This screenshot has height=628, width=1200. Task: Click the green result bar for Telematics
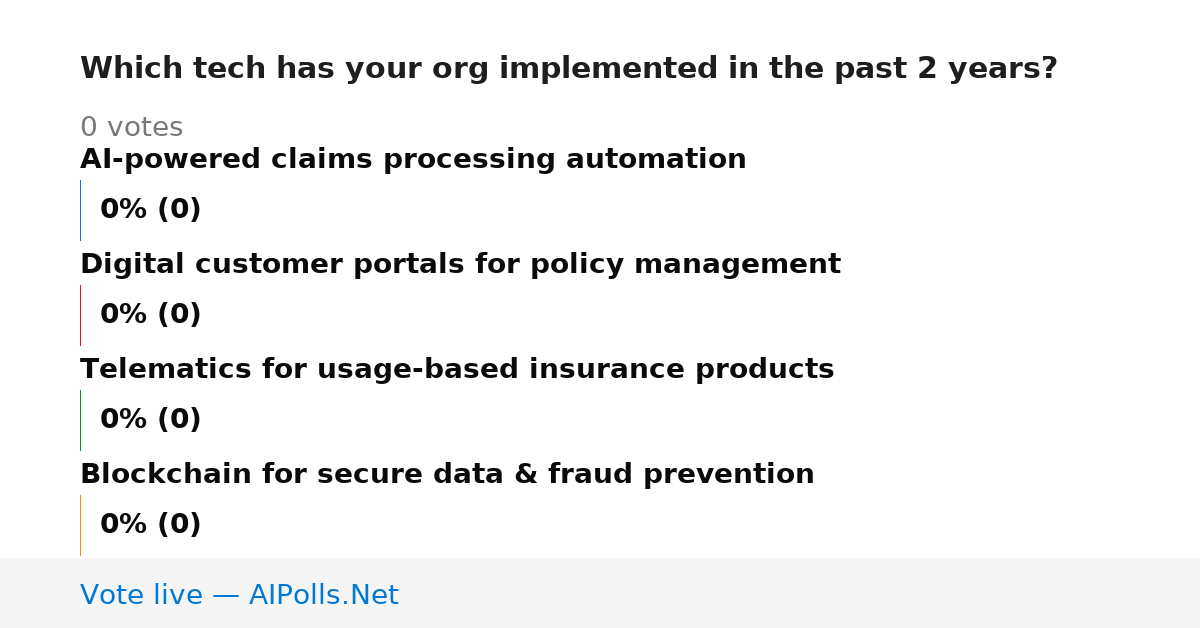pyautogui.click(x=80, y=420)
